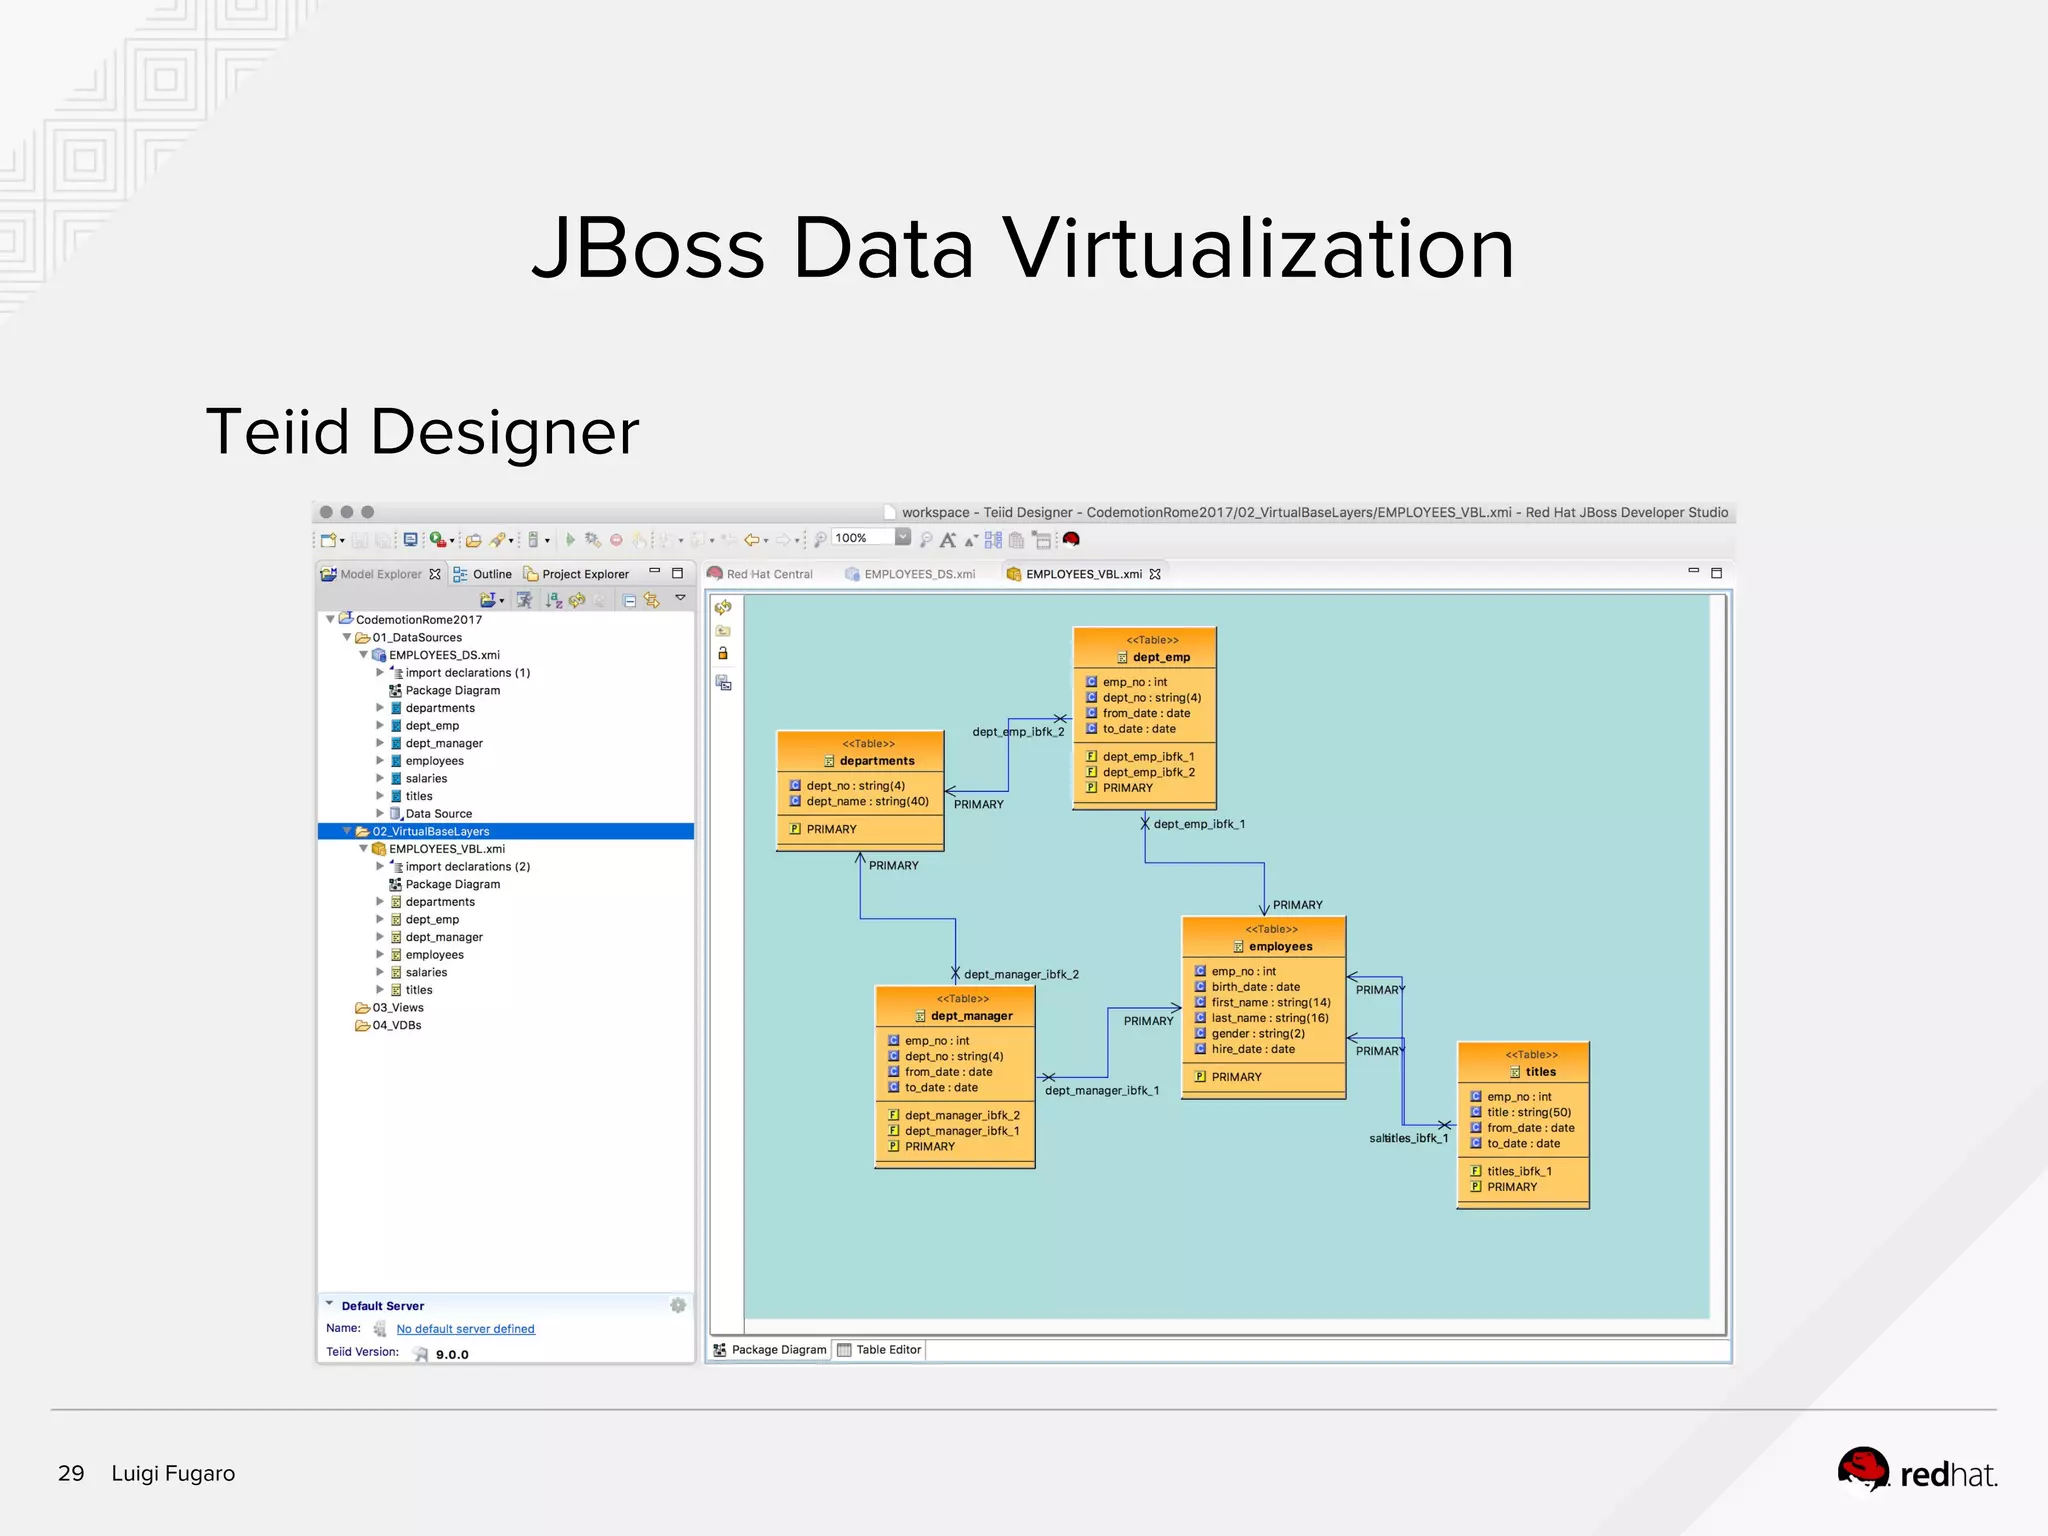
Task: Click the gear debug icon in toolbar
Action: (x=593, y=540)
